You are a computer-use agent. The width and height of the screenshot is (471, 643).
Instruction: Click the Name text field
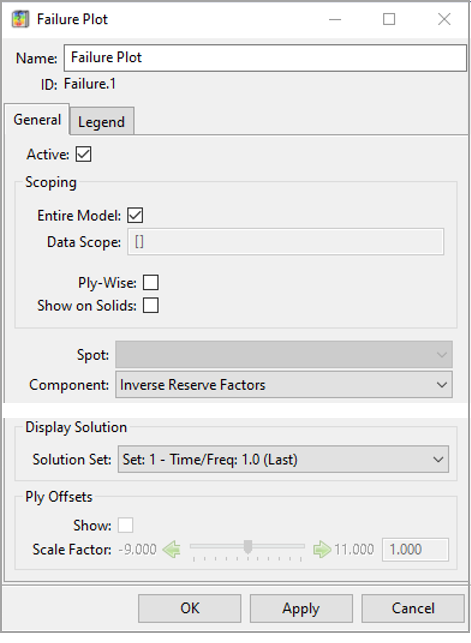(265, 58)
